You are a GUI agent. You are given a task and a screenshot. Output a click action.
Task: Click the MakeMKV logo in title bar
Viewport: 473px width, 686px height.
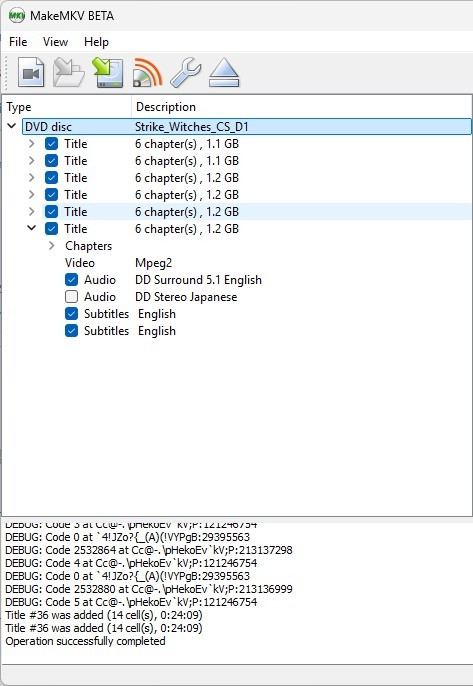(x=17, y=16)
